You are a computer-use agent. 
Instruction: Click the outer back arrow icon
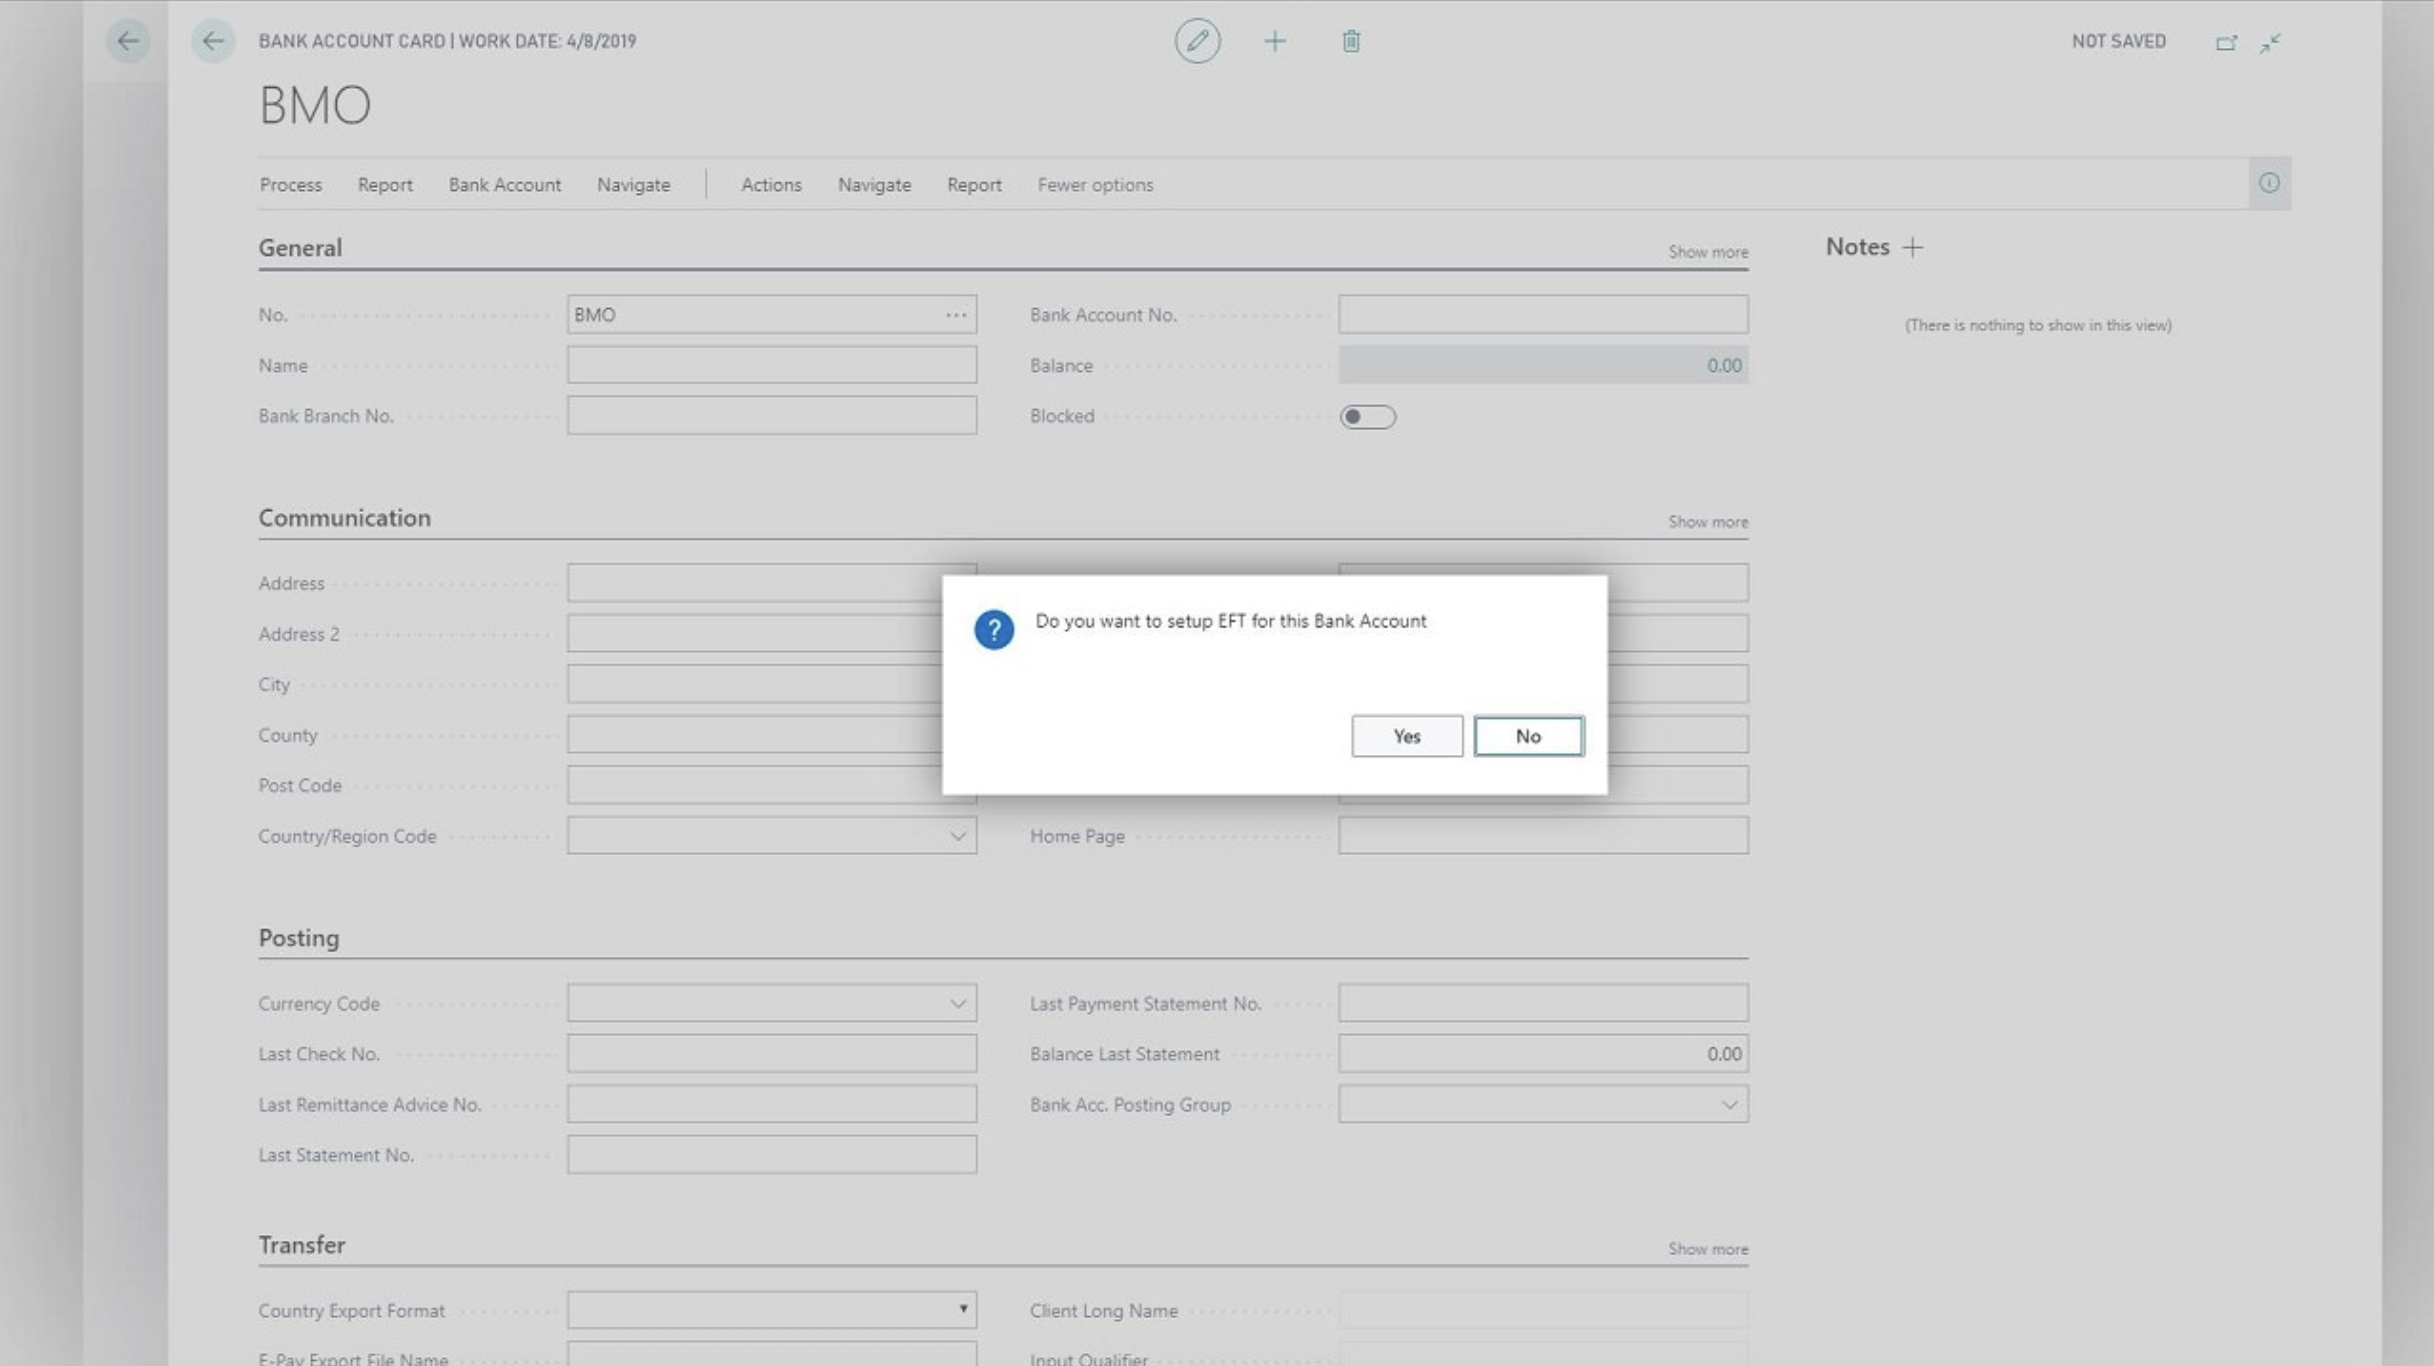(128, 41)
